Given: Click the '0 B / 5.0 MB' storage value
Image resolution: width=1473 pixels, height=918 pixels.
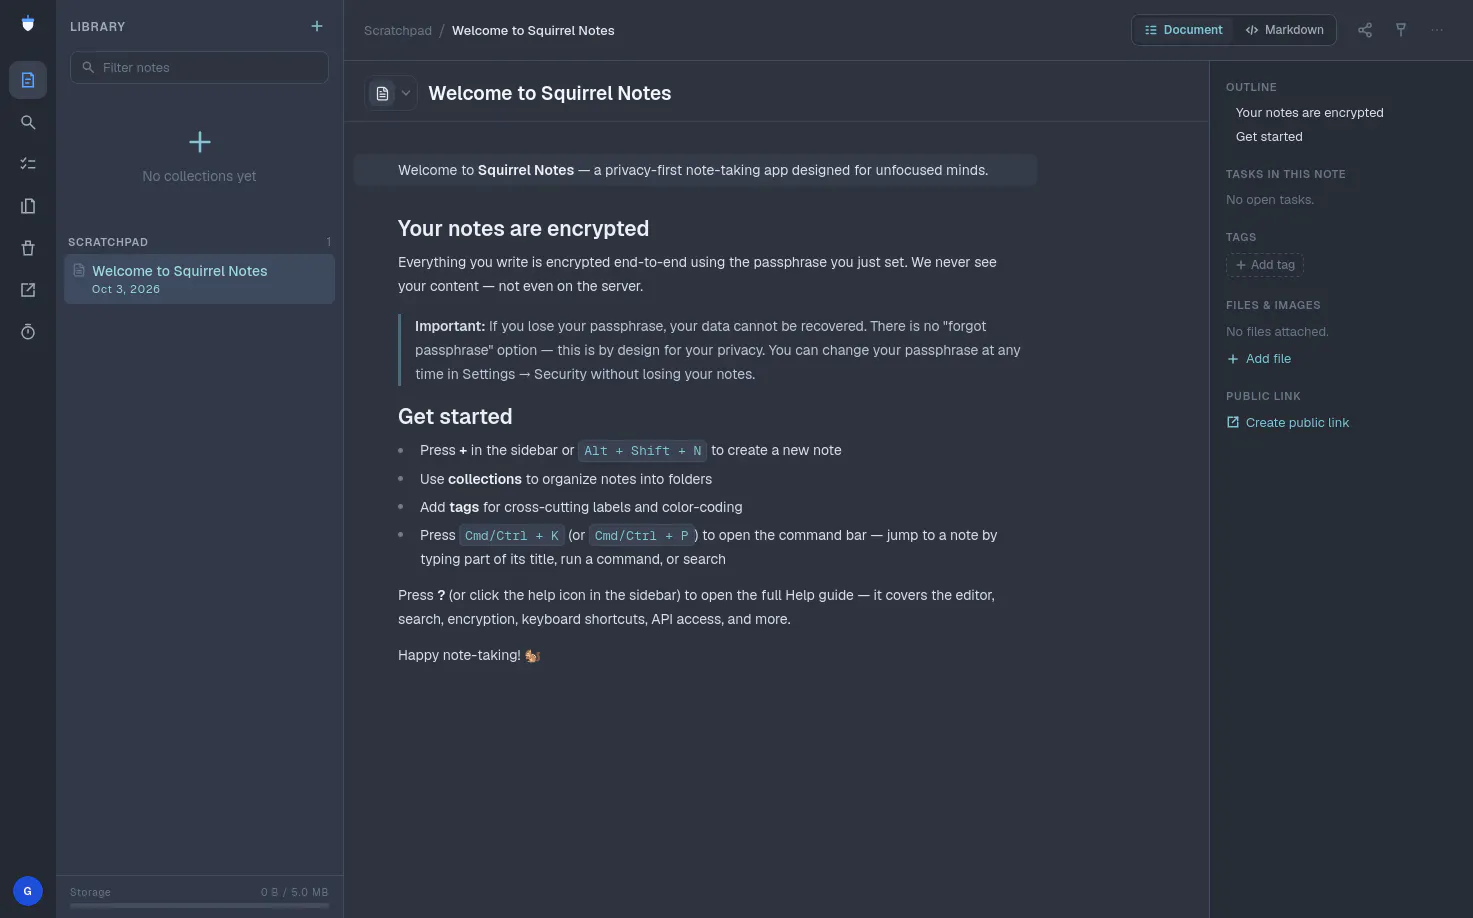Looking at the screenshot, I should (x=294, y=892).
